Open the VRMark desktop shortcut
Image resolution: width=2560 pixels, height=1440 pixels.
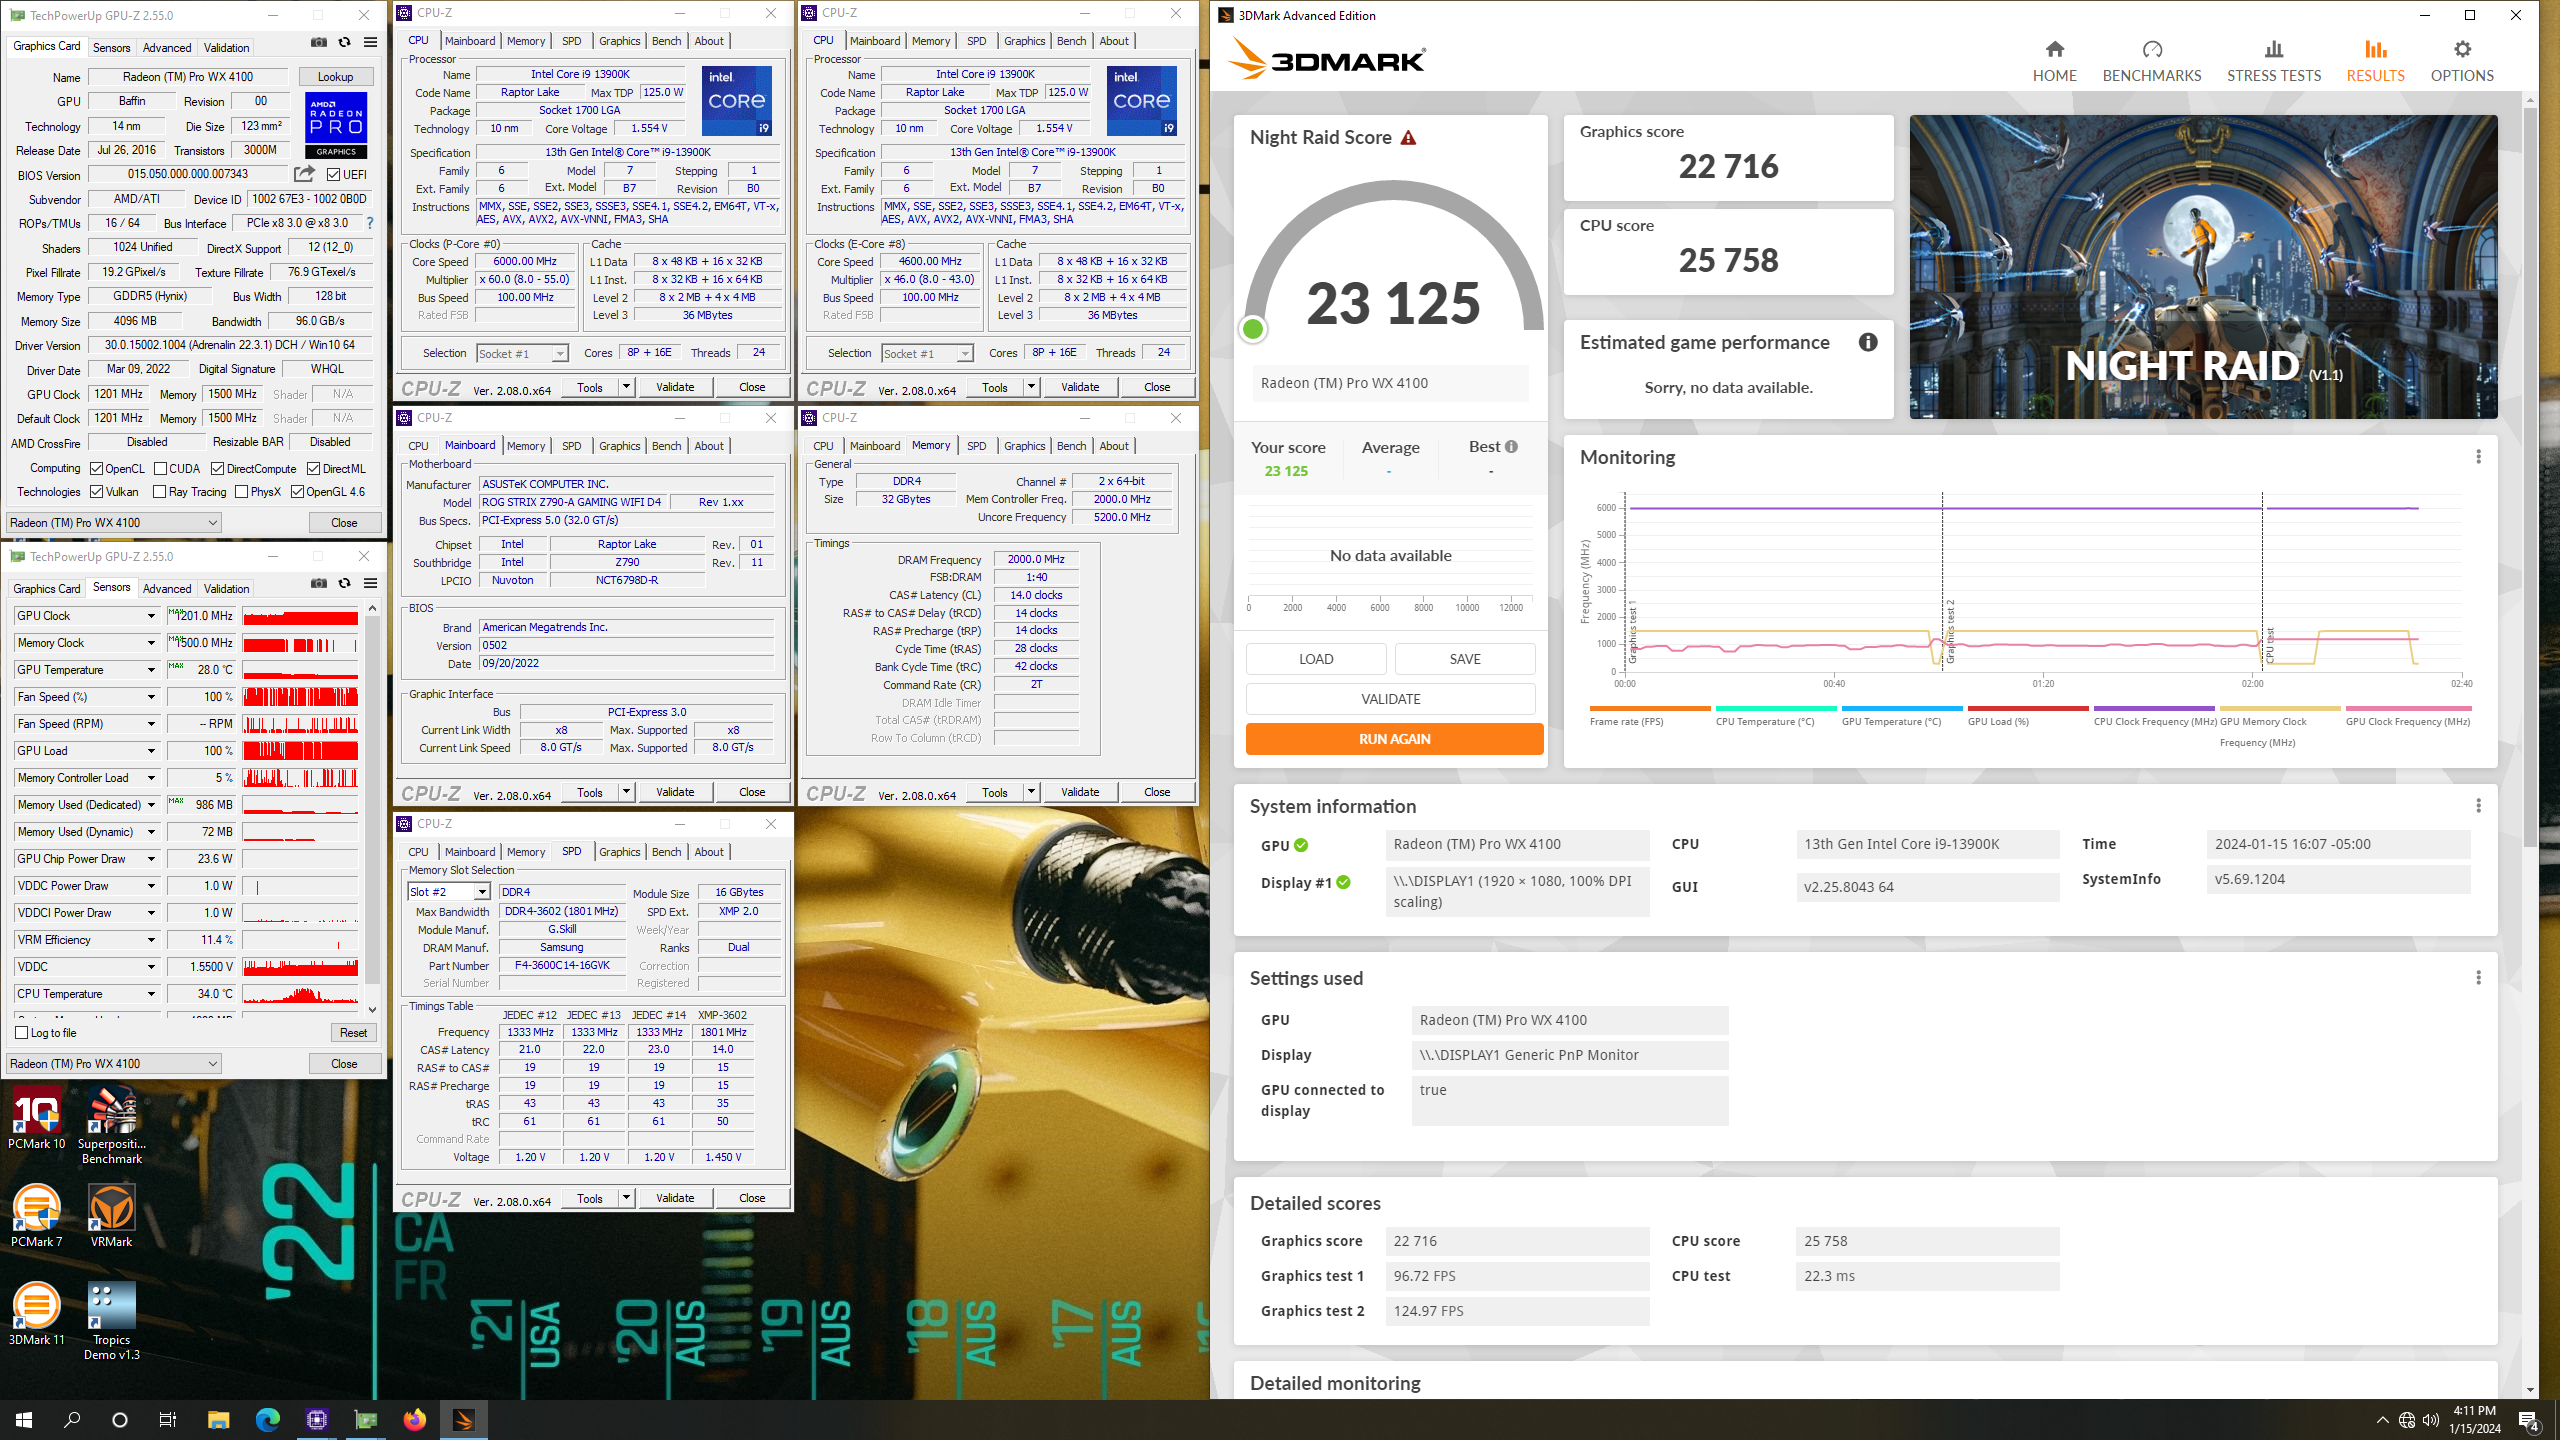[x=112, y=1215]
